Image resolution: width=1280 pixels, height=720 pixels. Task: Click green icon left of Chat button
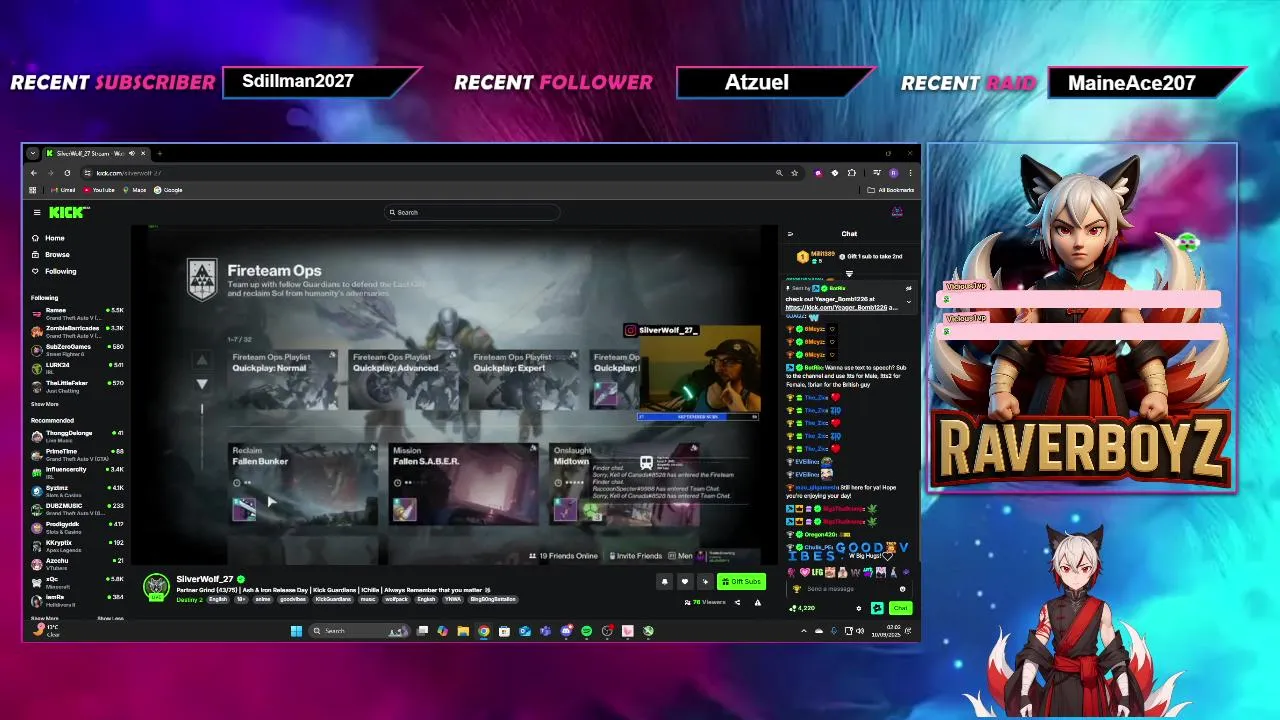(877, 608)
